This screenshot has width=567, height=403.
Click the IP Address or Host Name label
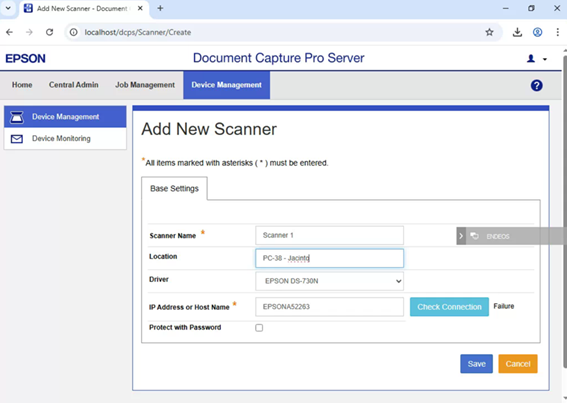click(189, 307)
